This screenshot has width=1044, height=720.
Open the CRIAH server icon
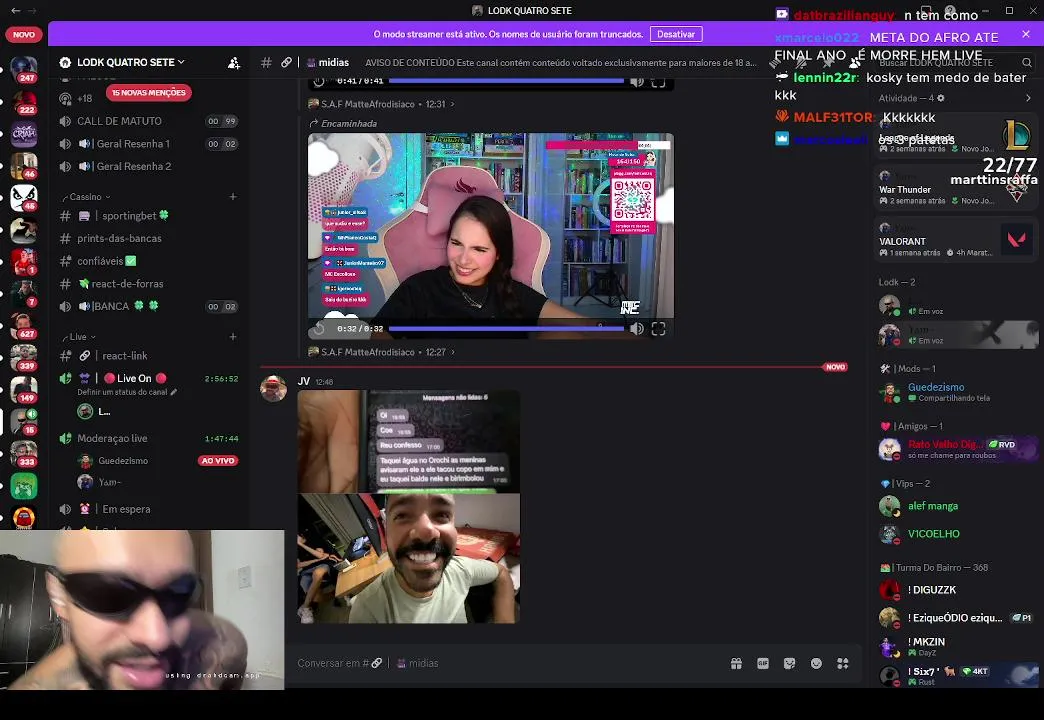tap(24, 134)
